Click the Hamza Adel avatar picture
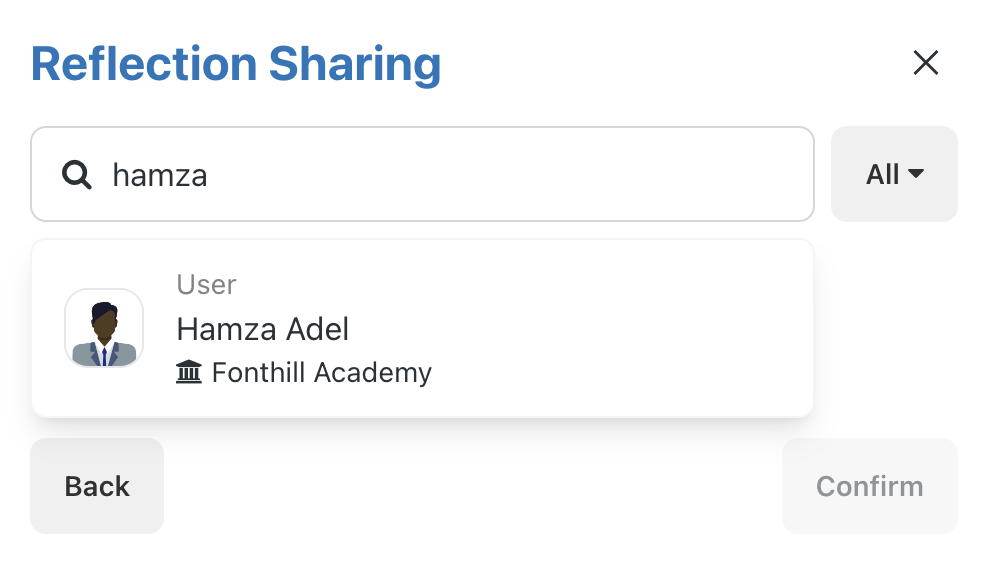The width and height of the screenshot is (982, 566). (x=104, y=328)
